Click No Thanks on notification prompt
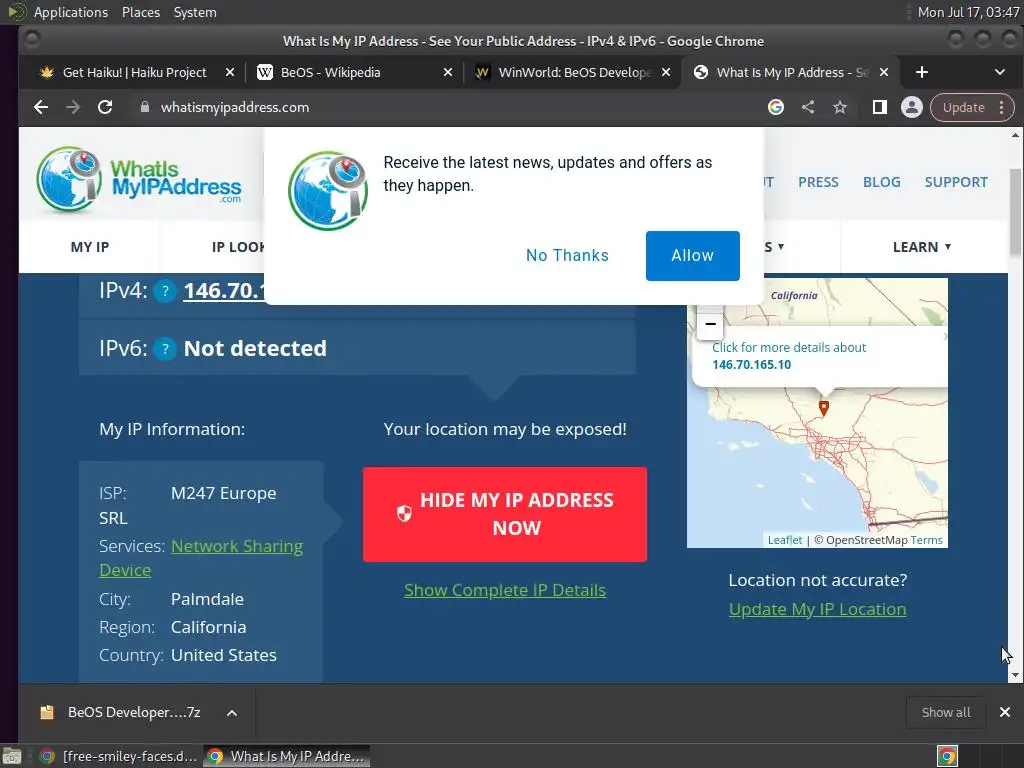1024x768 pixels. [567, 255]
